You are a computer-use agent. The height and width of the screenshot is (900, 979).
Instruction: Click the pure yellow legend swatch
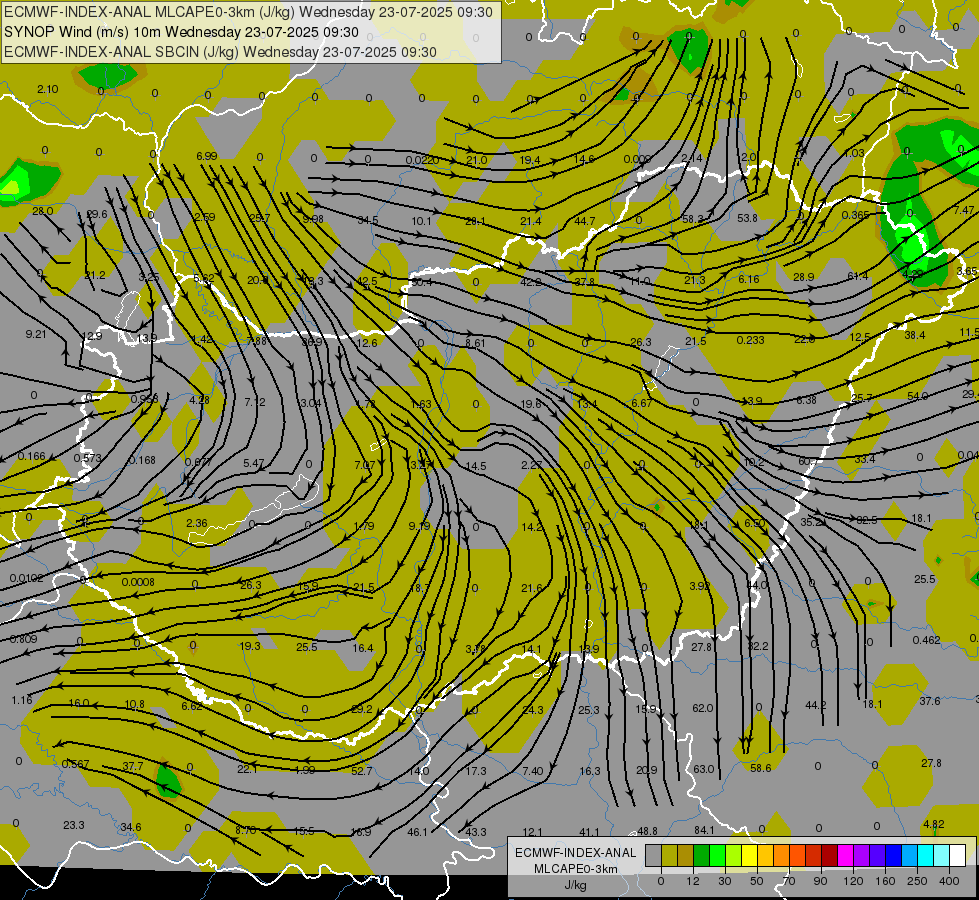point(749,856)
